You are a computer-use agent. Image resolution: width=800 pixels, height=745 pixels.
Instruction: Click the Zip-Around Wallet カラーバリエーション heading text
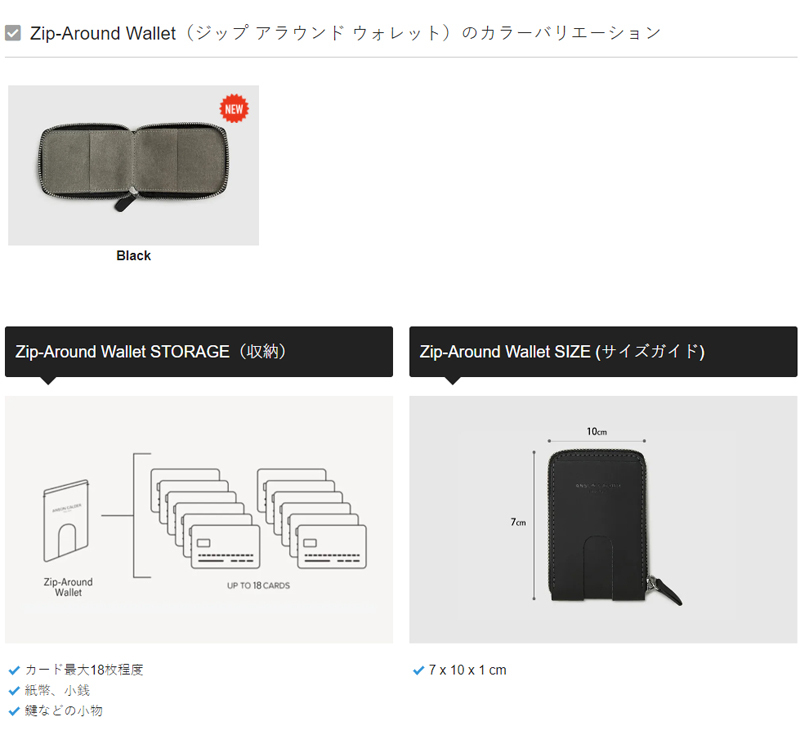click(345, 33)
